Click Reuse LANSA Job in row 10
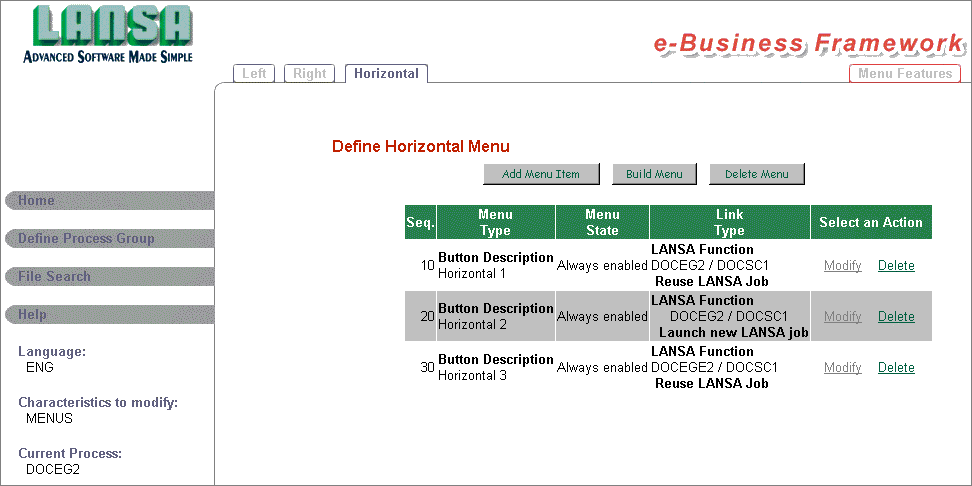Screen dimensions: 972x486 [712, 281]
